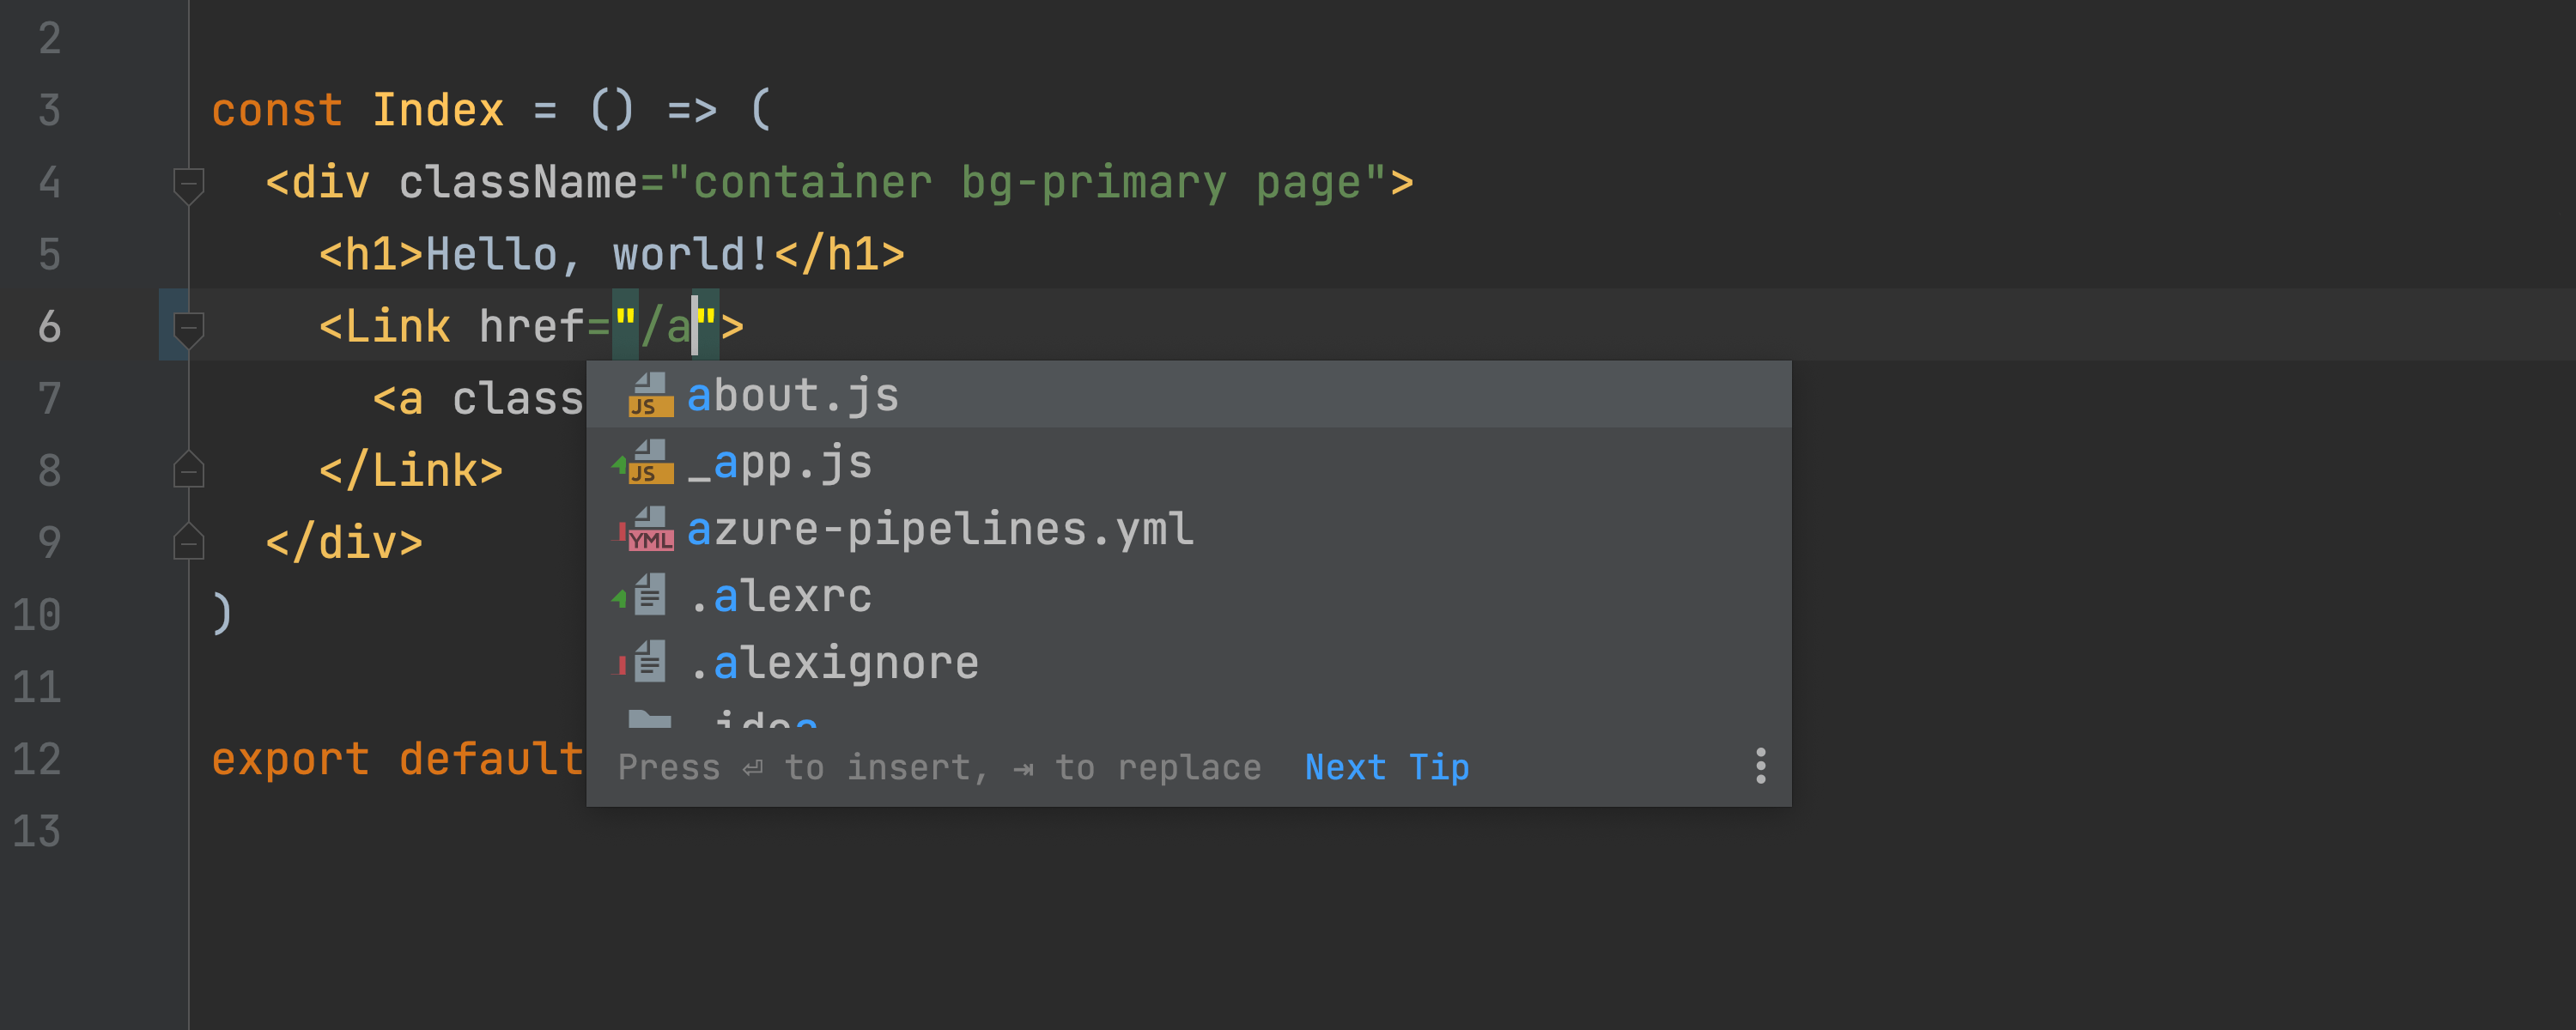
Task: Click the partially visible folder icon in suggestions
Action: pyautogui.click(x=650, y=718)
